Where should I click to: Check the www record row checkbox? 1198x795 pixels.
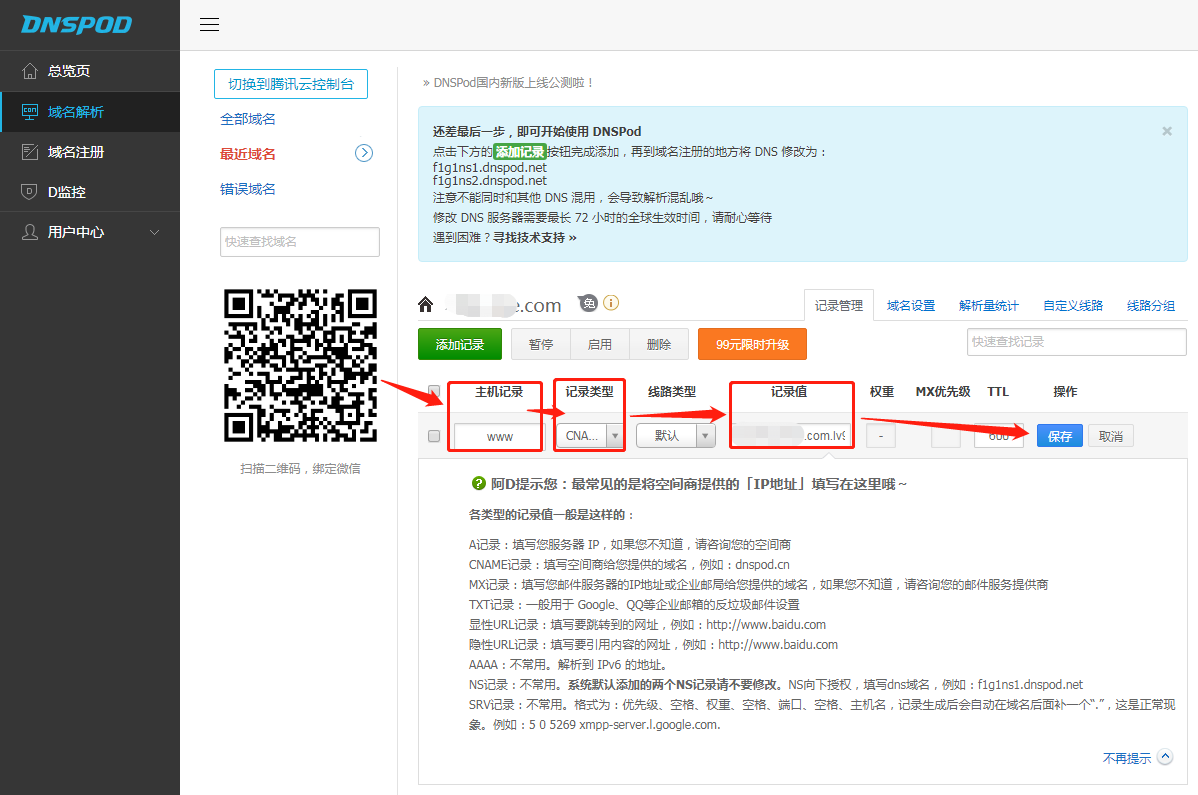coord(434,436)
